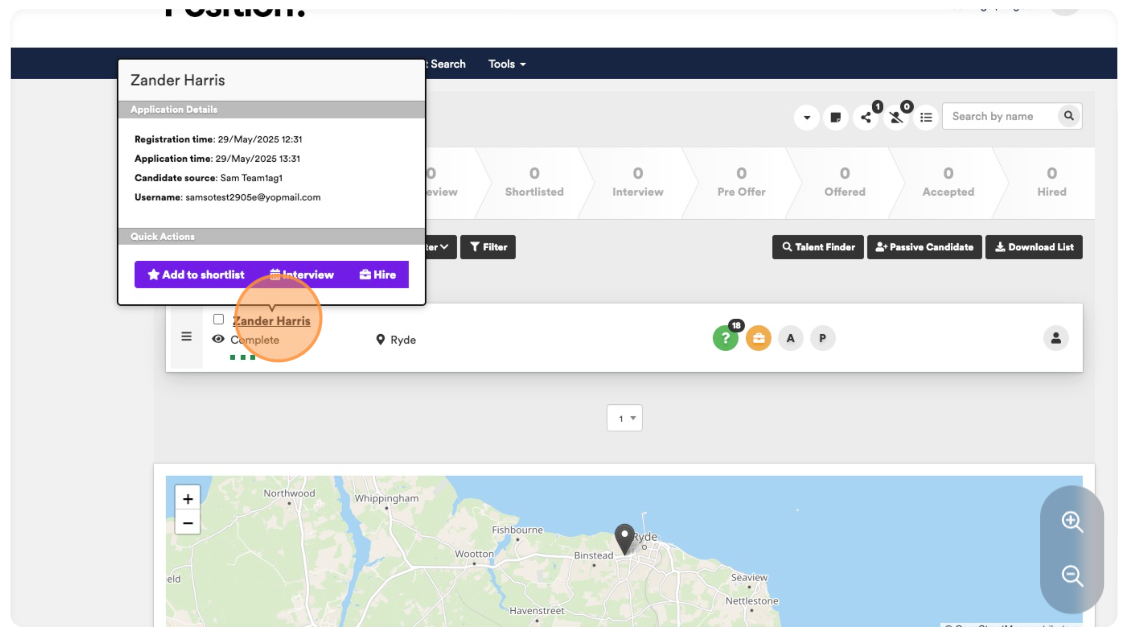Screen dimensions: 1126x634
Task: Zoom in map with plus button
Action: 188,498
